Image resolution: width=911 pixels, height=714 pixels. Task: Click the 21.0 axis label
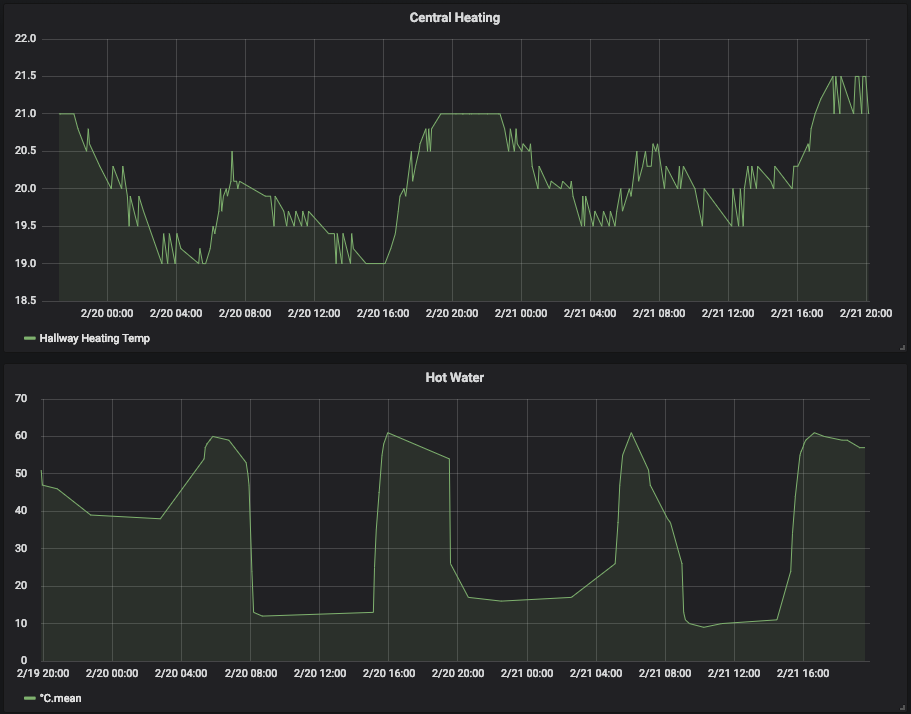25,113
